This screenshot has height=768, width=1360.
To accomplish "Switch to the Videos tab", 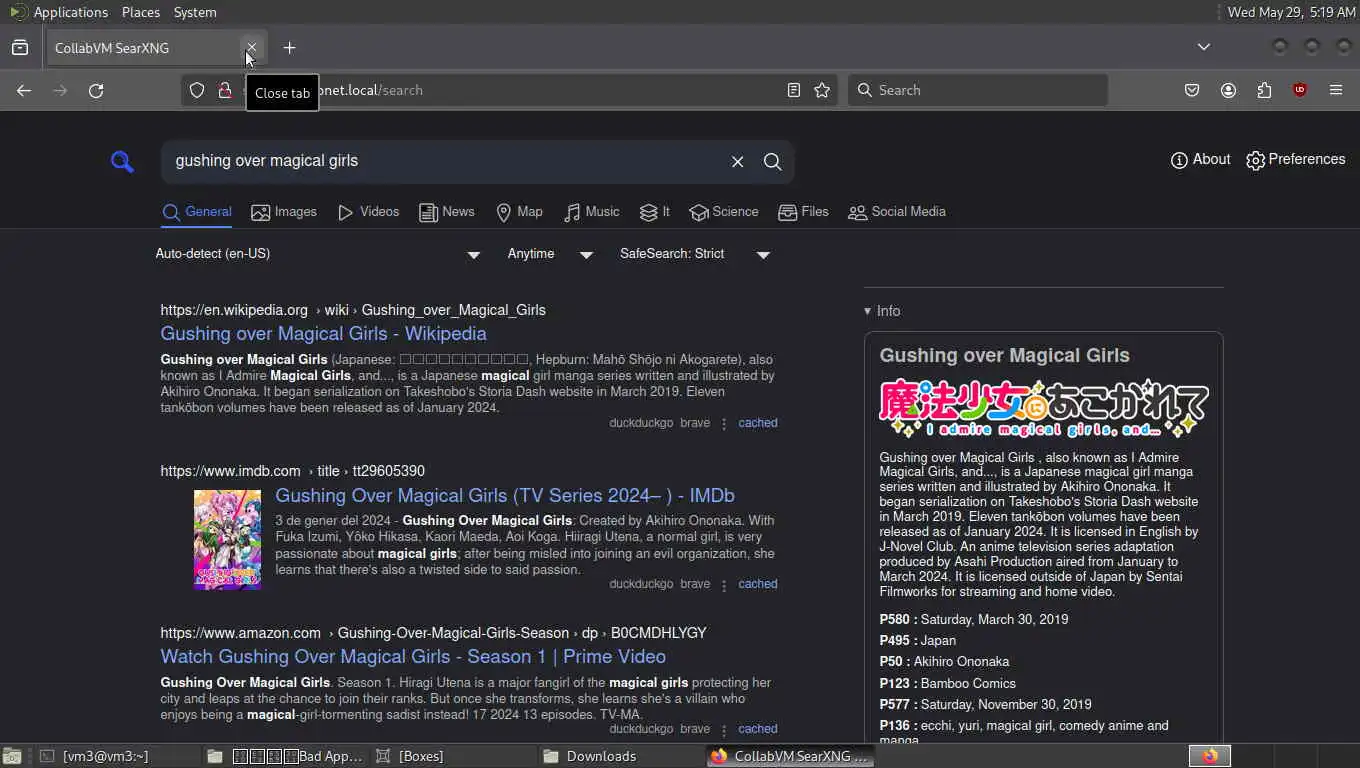I will pyautogui.click(x=368, y=212).
